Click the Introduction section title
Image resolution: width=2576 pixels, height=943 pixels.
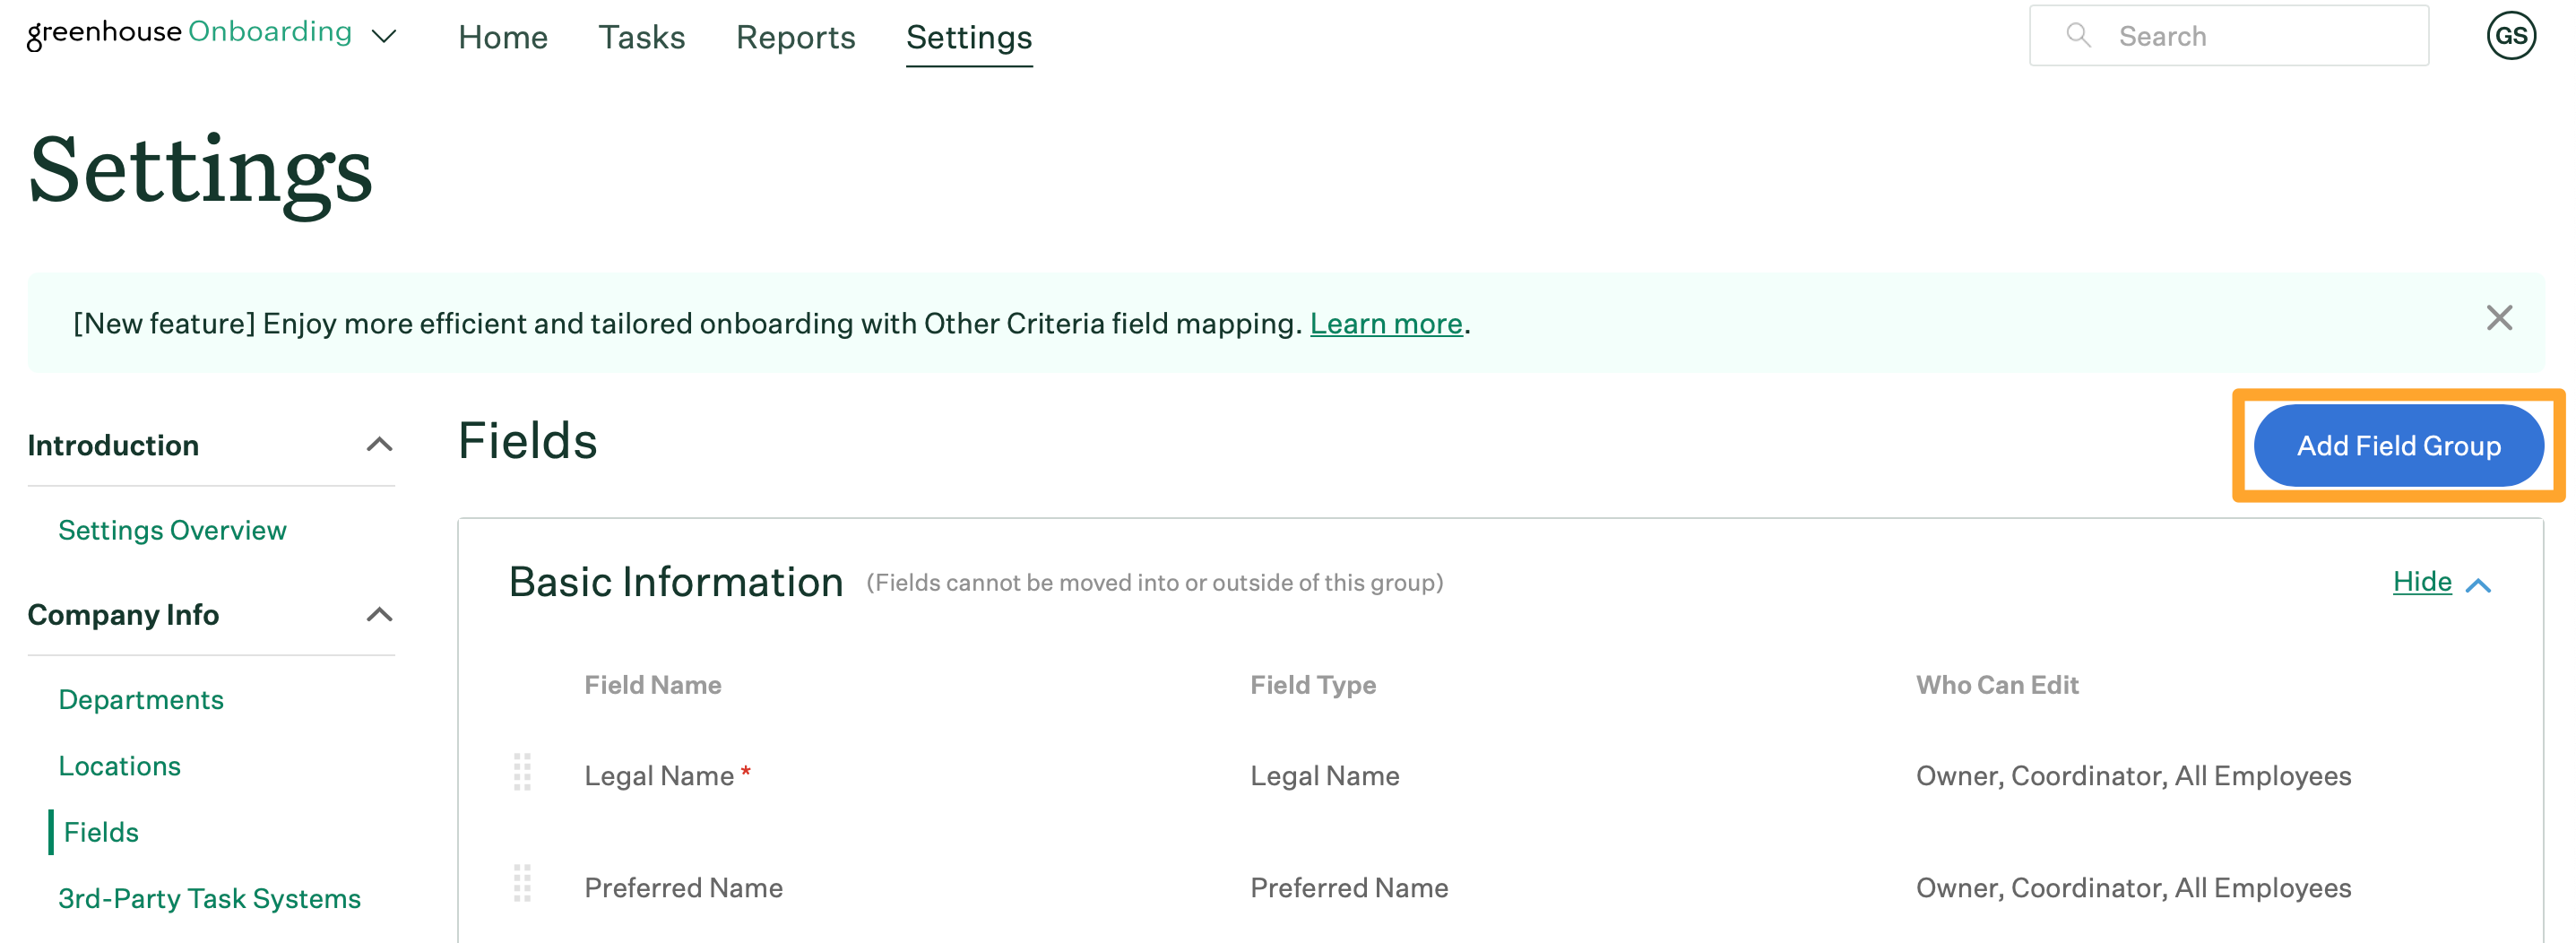pos(113,445)
